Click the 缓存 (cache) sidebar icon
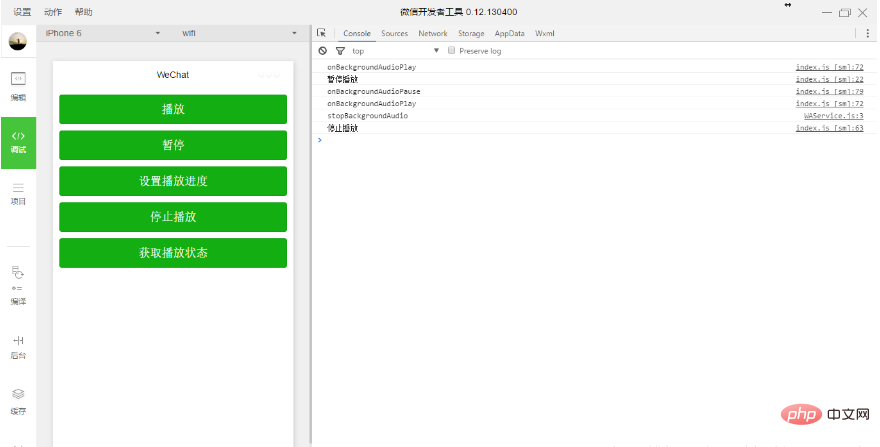The height and width of the screenshot is (447, 880). tap(19, 402)
